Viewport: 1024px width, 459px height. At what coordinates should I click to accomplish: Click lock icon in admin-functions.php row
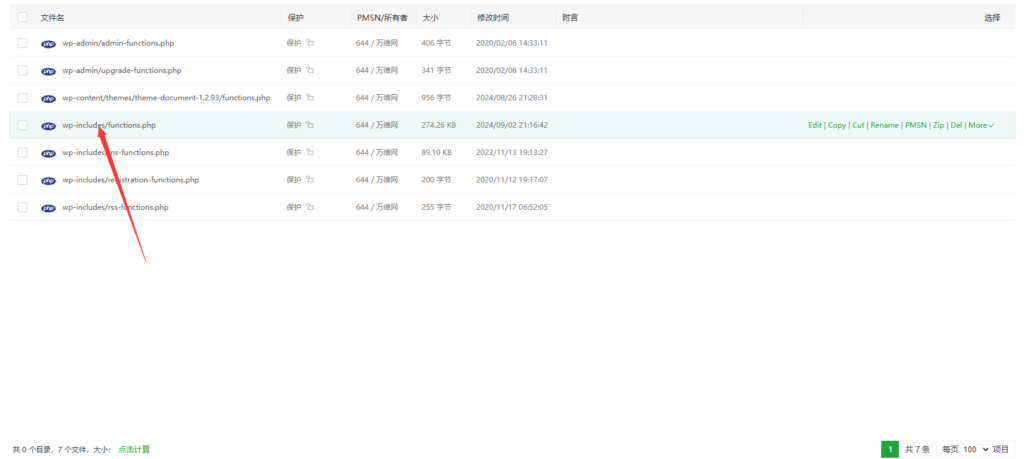[310, 43]
